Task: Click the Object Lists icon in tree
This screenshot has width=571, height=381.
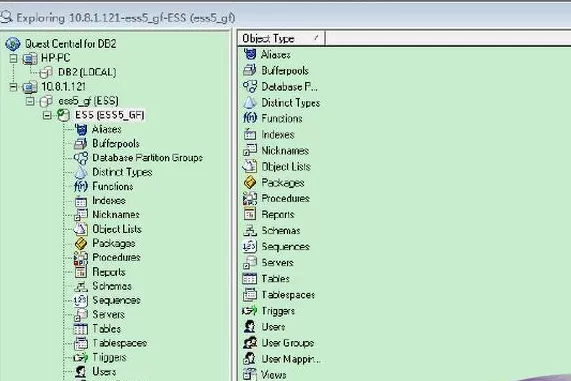Action: click(x=81, y=229)
